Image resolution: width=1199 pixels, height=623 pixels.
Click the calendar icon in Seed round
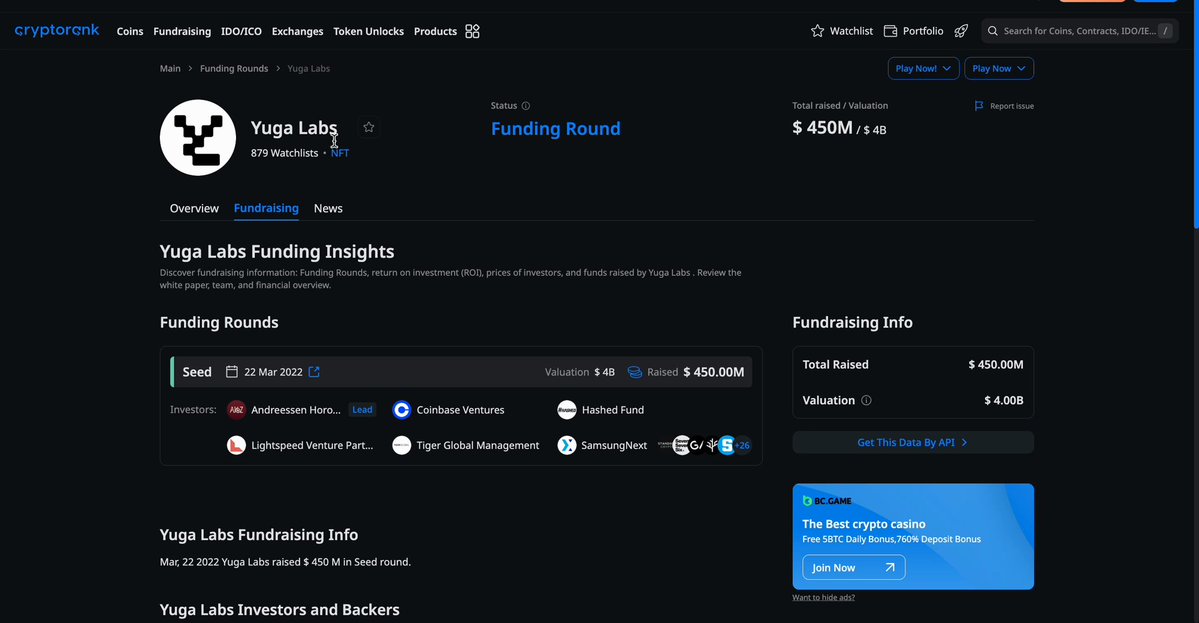232,372
